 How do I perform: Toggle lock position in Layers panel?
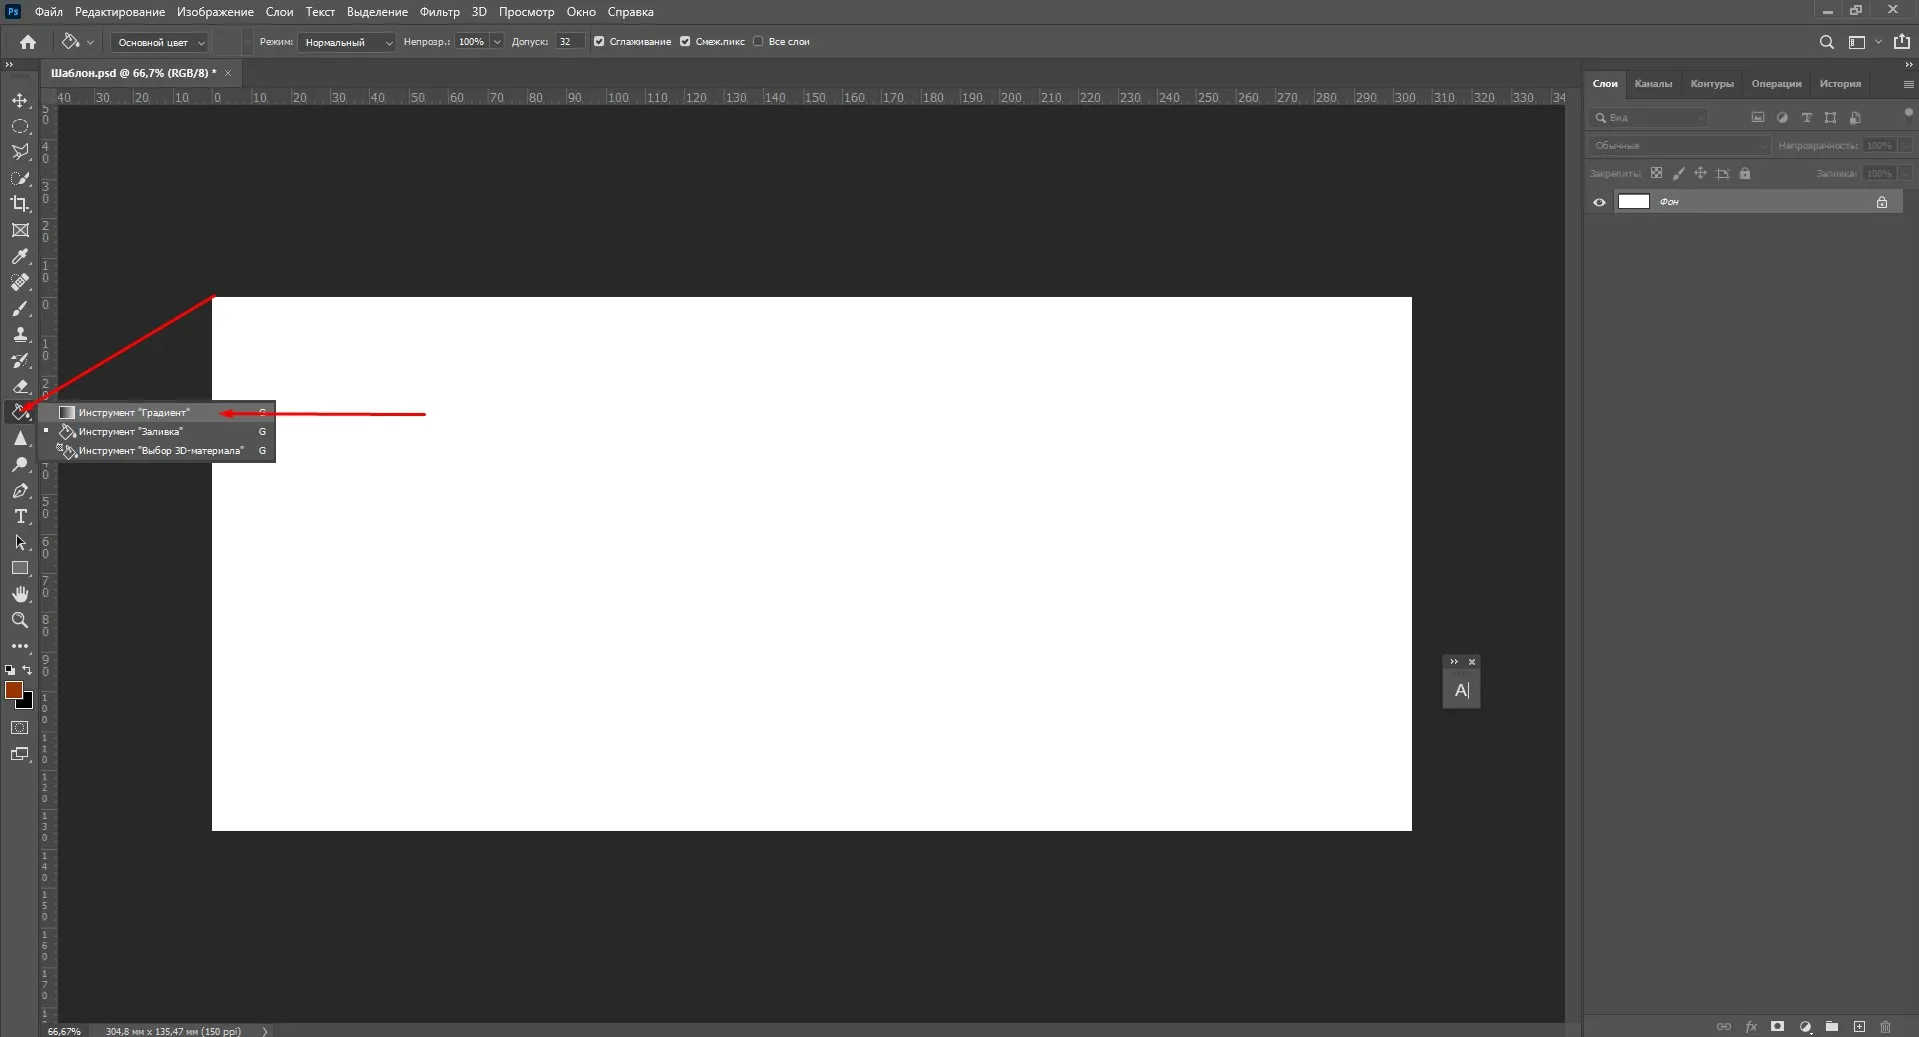coord(1700,173)
